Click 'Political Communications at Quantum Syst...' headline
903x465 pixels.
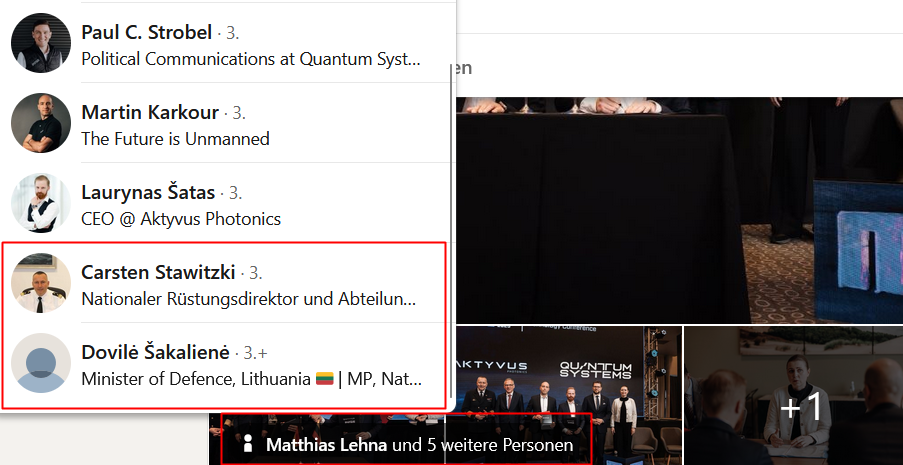(x=251, y=59)
